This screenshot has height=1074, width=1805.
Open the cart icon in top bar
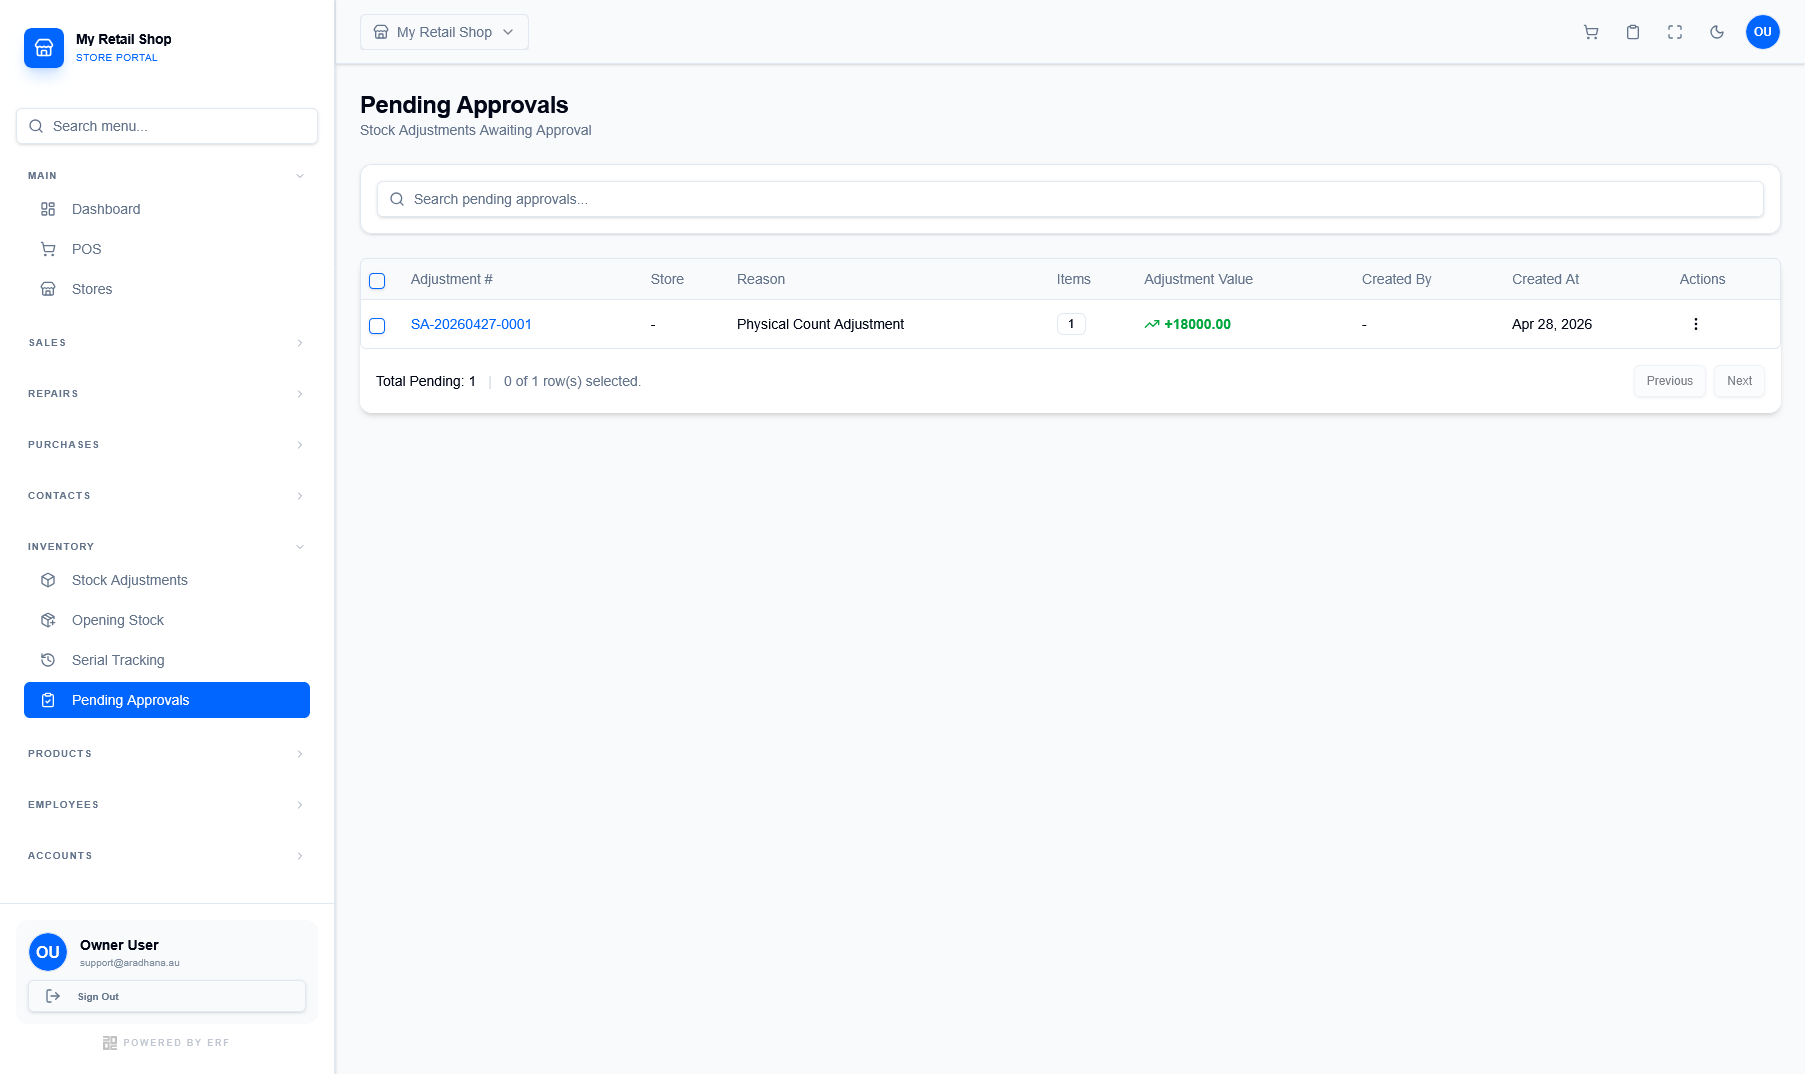(1591, 32)
